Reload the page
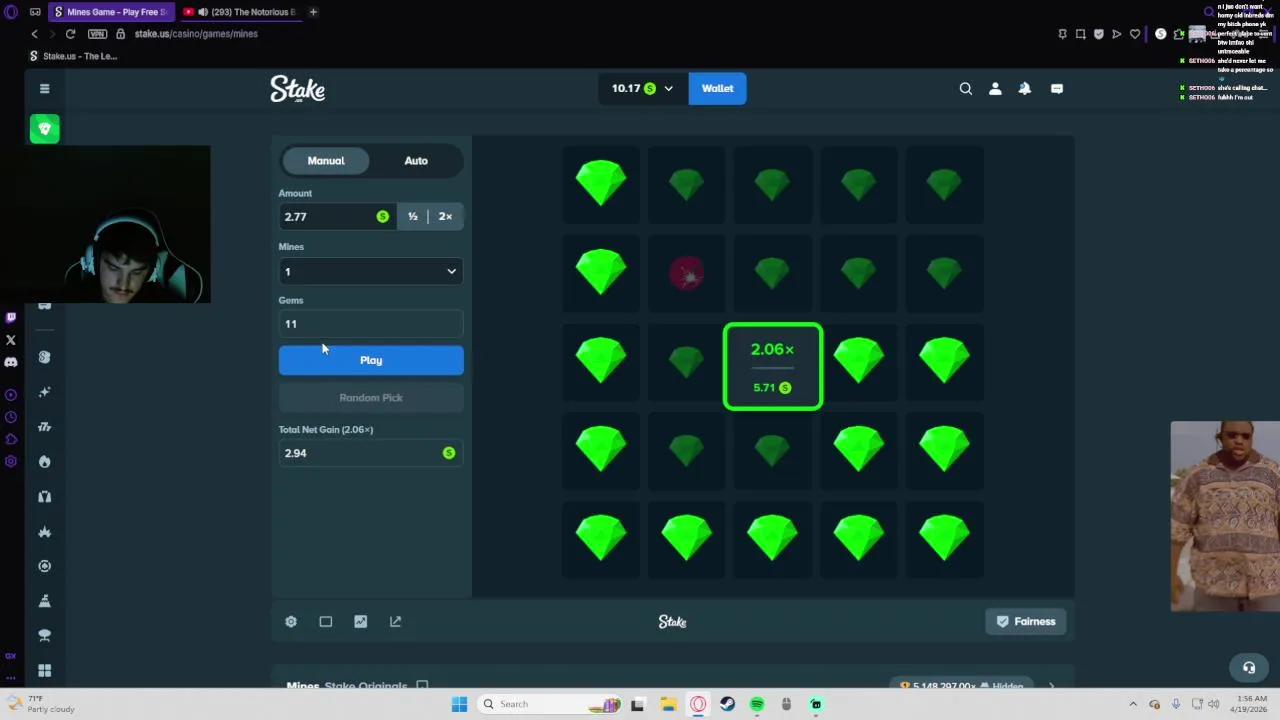 tap(70, 34)
